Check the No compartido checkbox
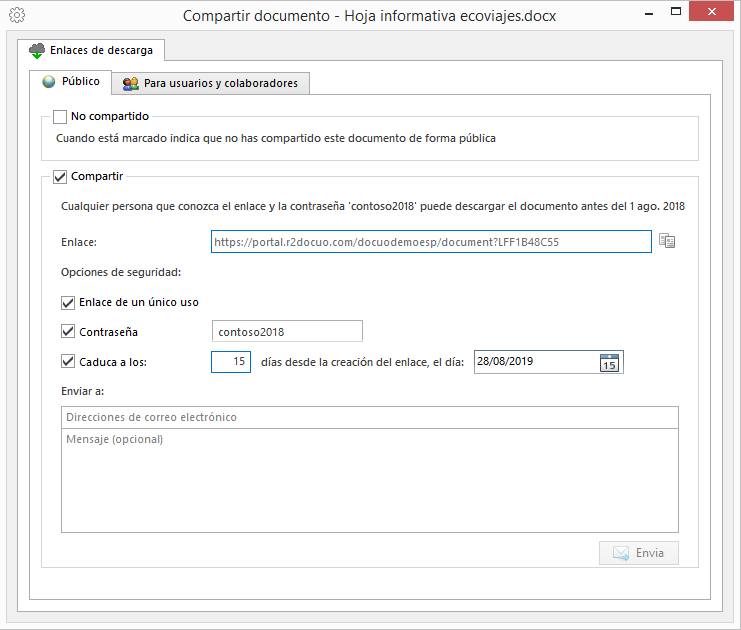Viewport: 741px width, 630px height. (x=60, y=117)
